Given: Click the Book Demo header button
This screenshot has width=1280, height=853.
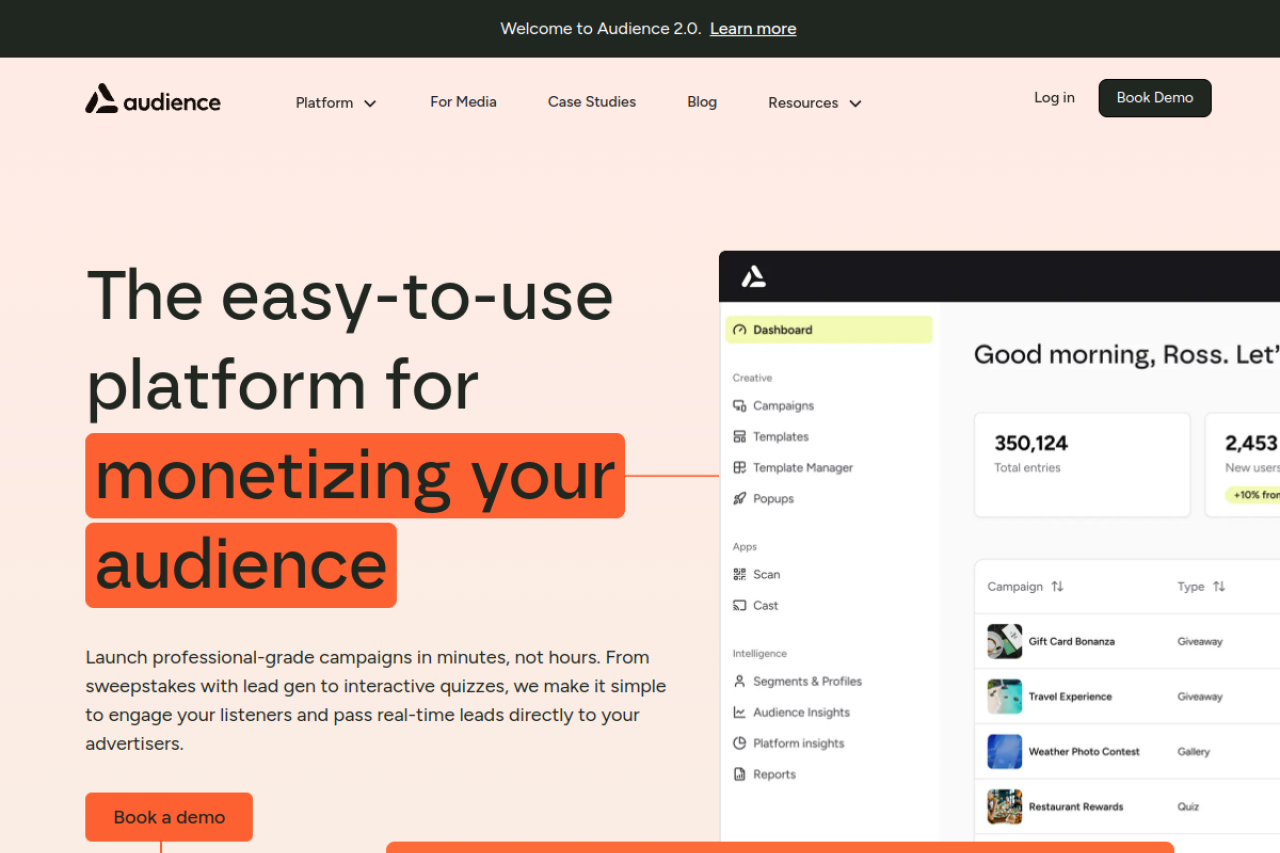Looking at the screenshot, I should click(1155, 98).
